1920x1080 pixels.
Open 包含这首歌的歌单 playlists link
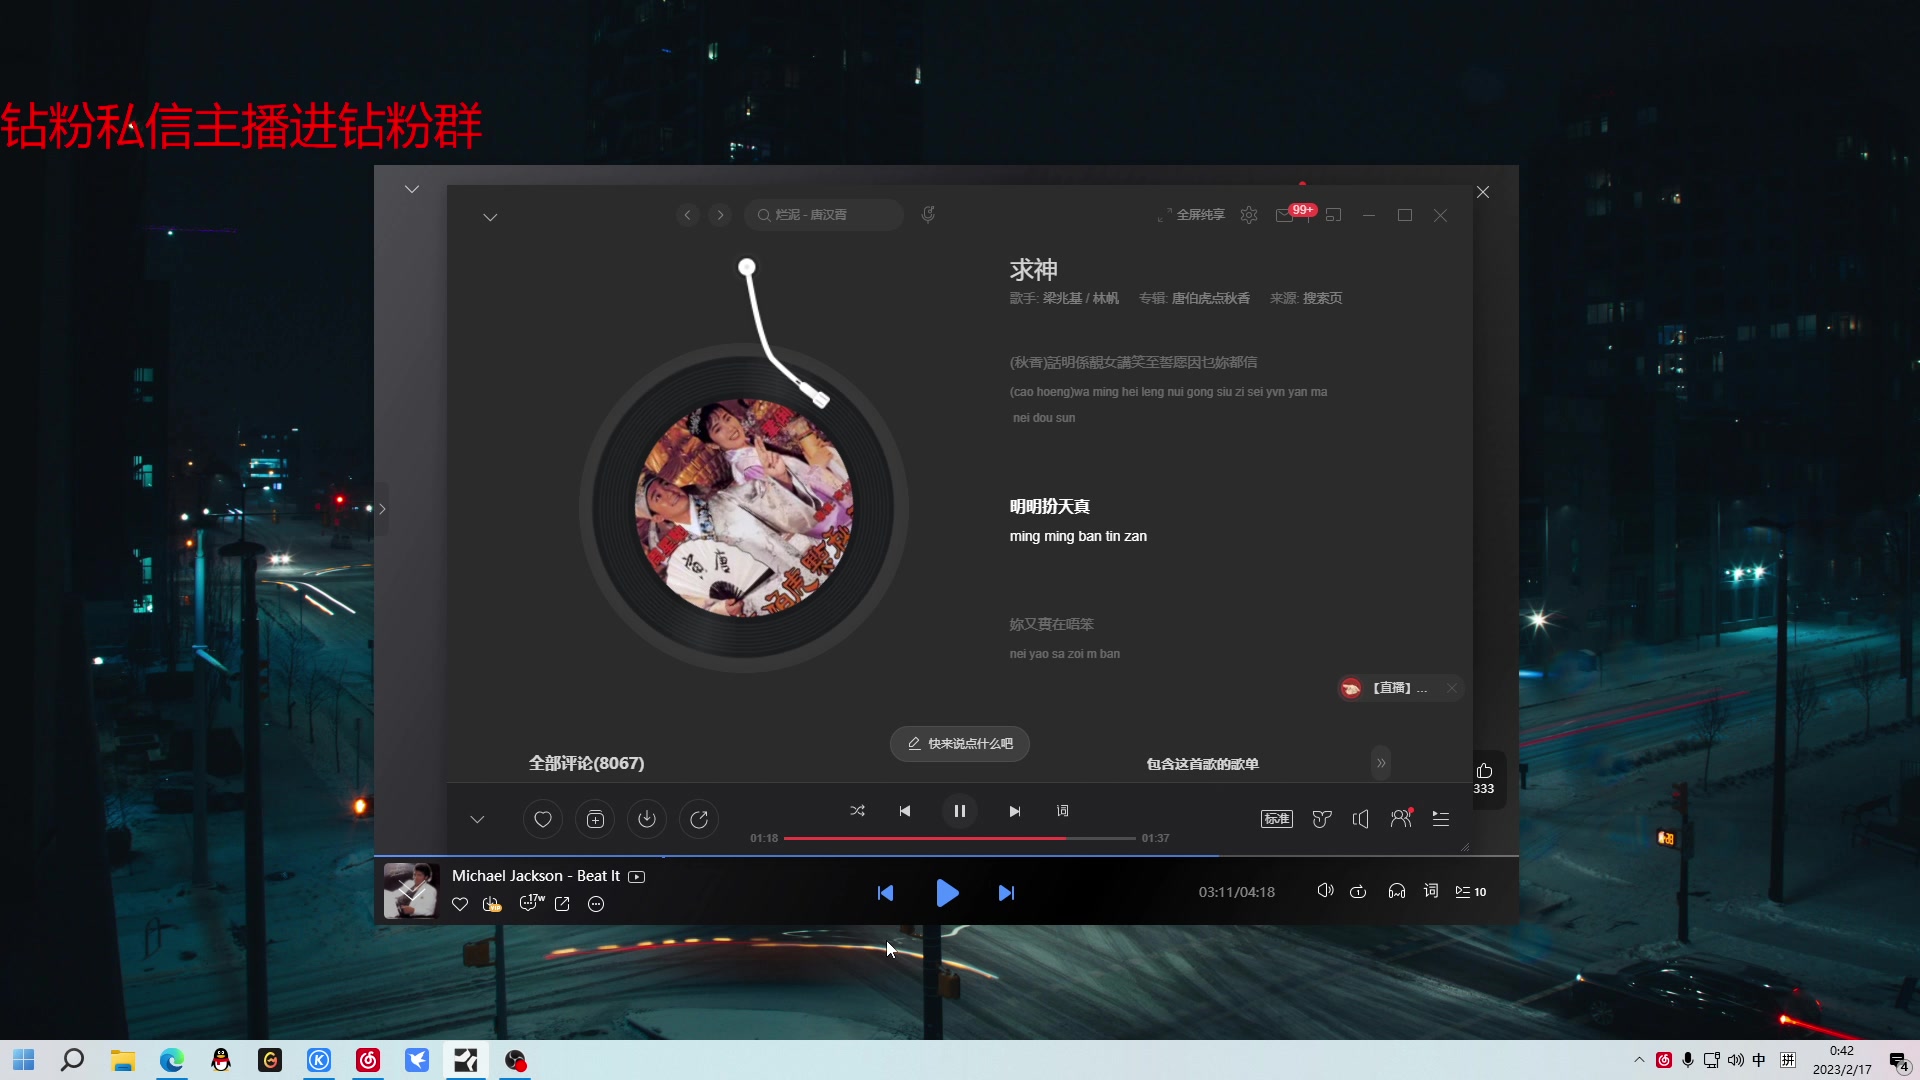(1202, 763)
